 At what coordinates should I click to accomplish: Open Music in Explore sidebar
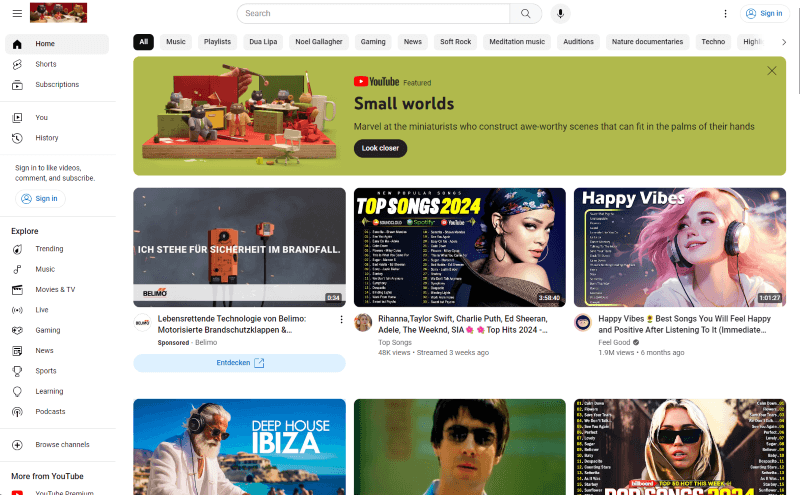57,269
